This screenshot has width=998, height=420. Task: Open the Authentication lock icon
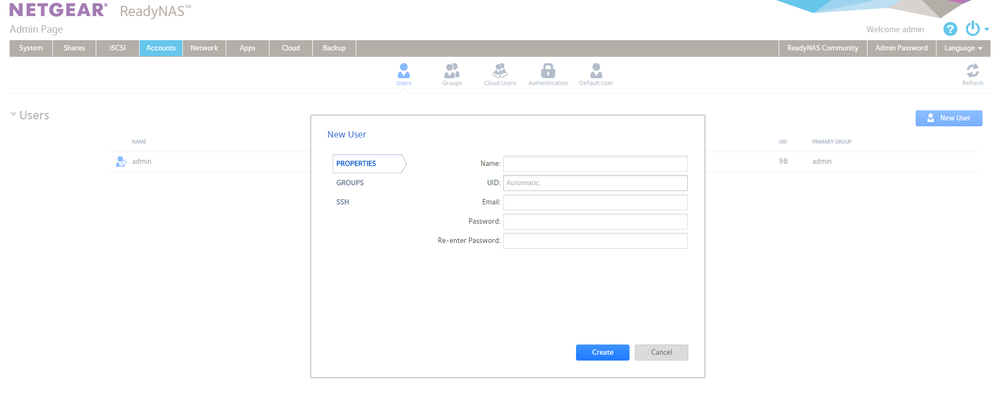pyautogui.click(x=547, y=71)
